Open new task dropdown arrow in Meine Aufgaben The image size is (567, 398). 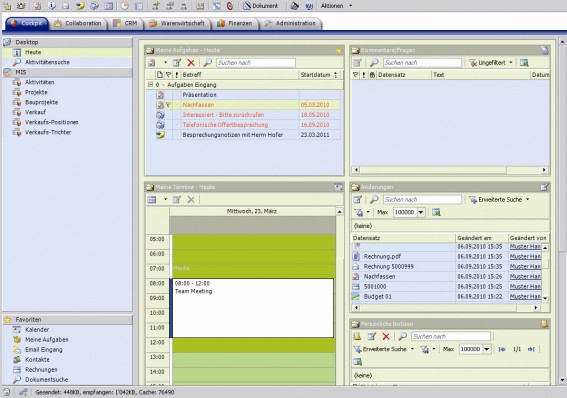[165, 63]
